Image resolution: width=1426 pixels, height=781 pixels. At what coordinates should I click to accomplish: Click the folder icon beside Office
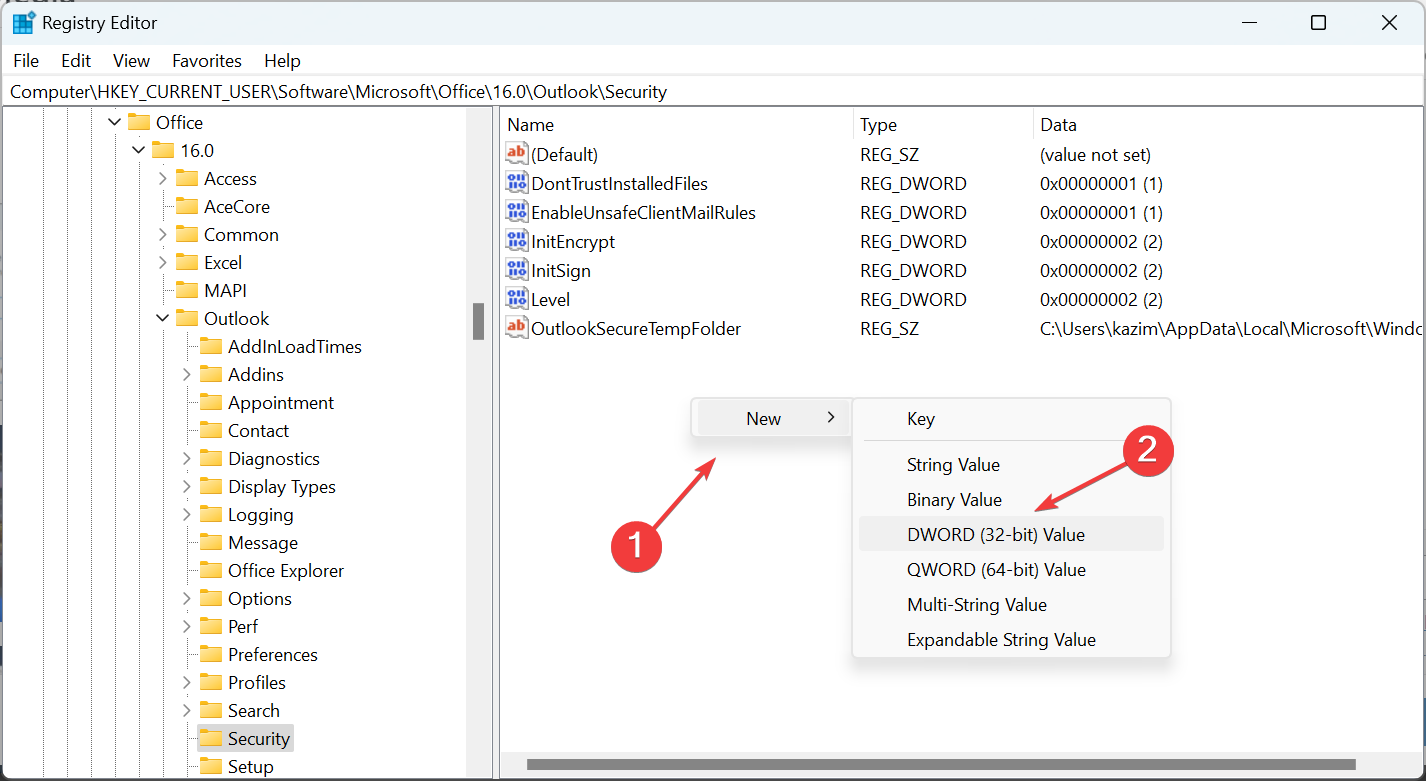(138, 122)
